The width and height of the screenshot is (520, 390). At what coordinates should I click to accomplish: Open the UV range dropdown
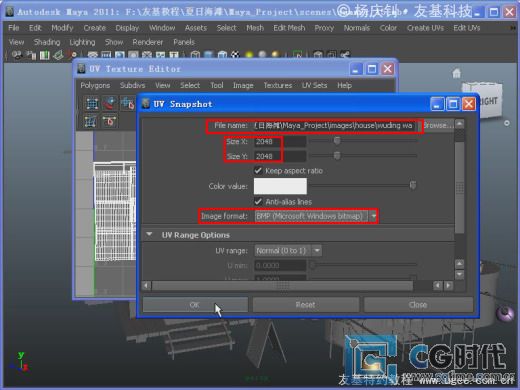[x=288, y=250]
